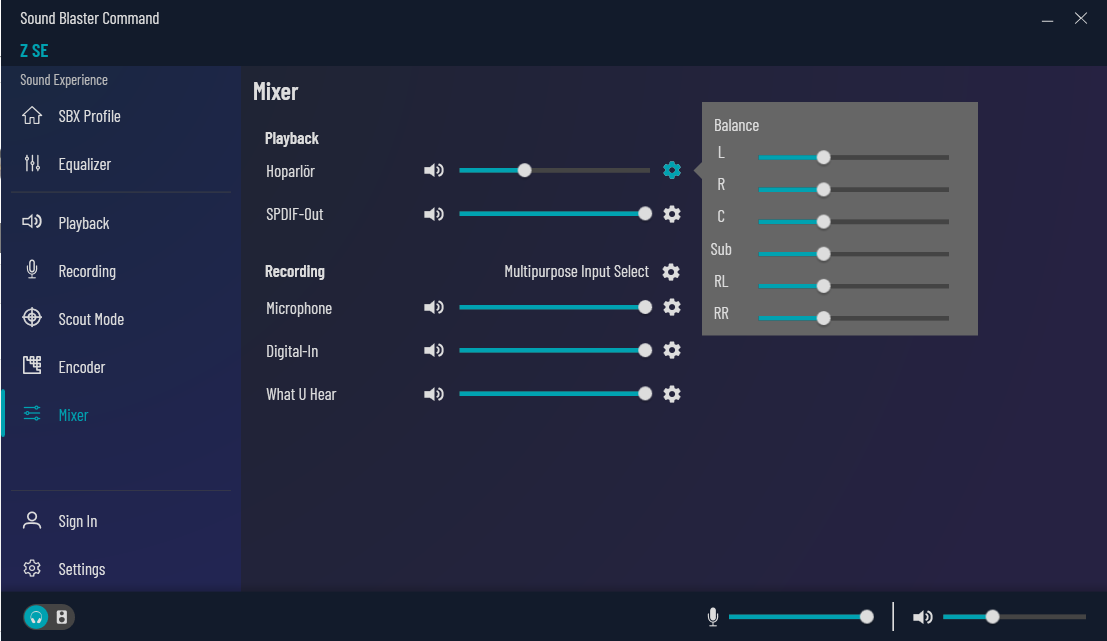Click the bottom bar master volume slider
The width and height of the screenshot is (1107, 641).
(x=1015, y=617)
